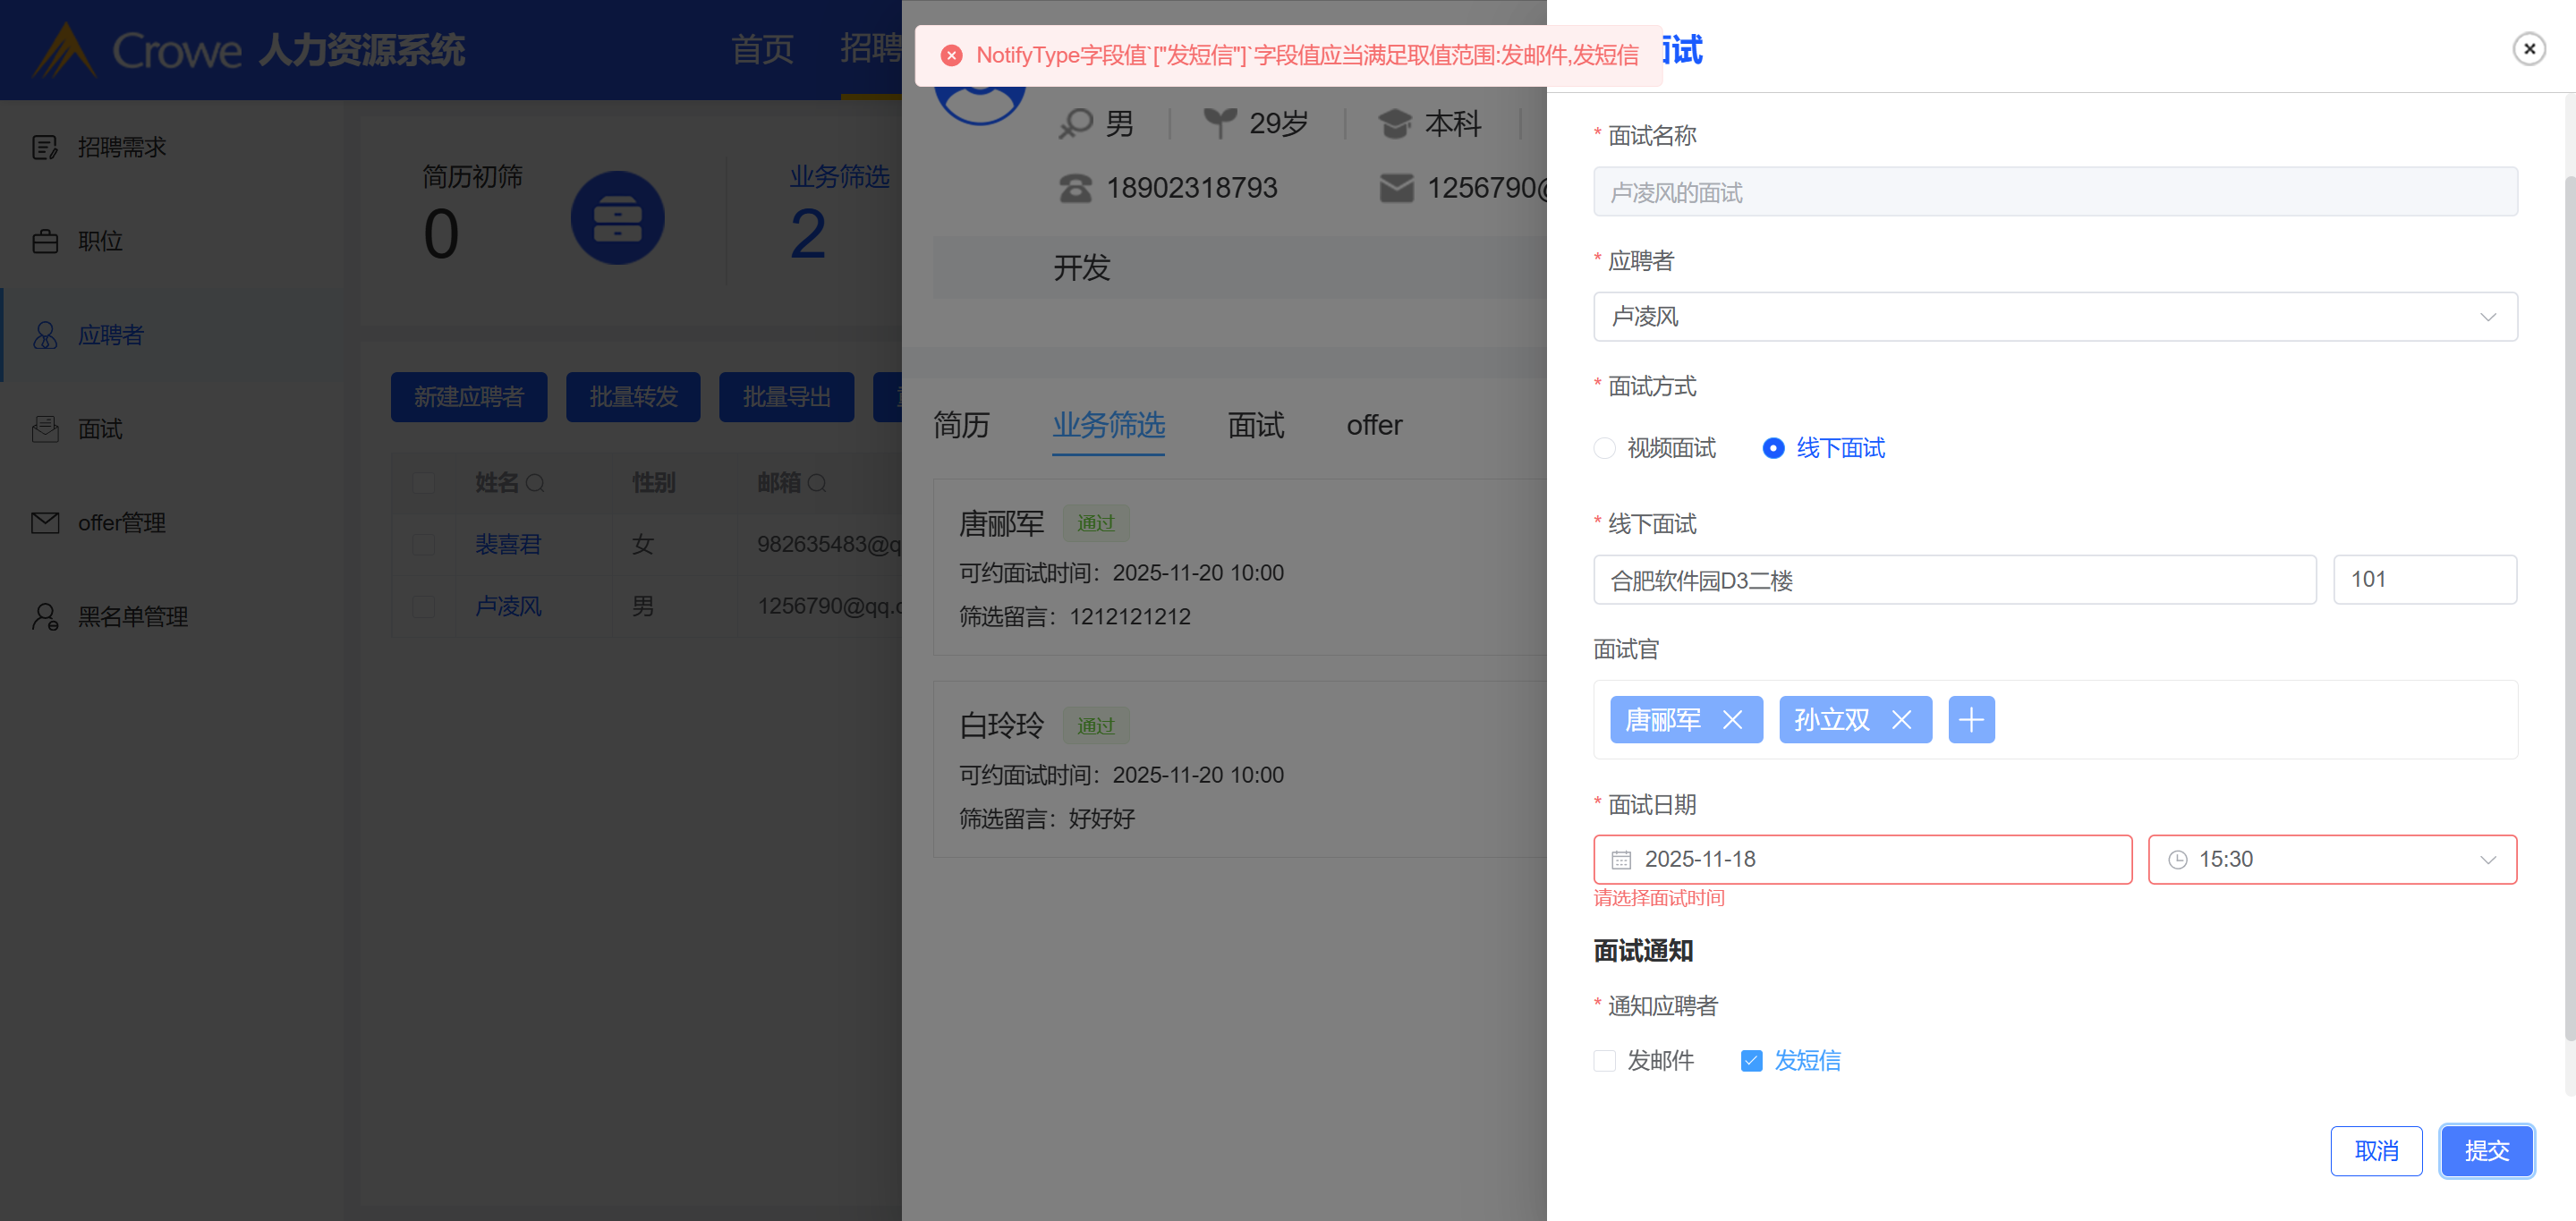Dismiss the NotifyType error icon message
This screenshot has height=1221, width=2576.
951,56
